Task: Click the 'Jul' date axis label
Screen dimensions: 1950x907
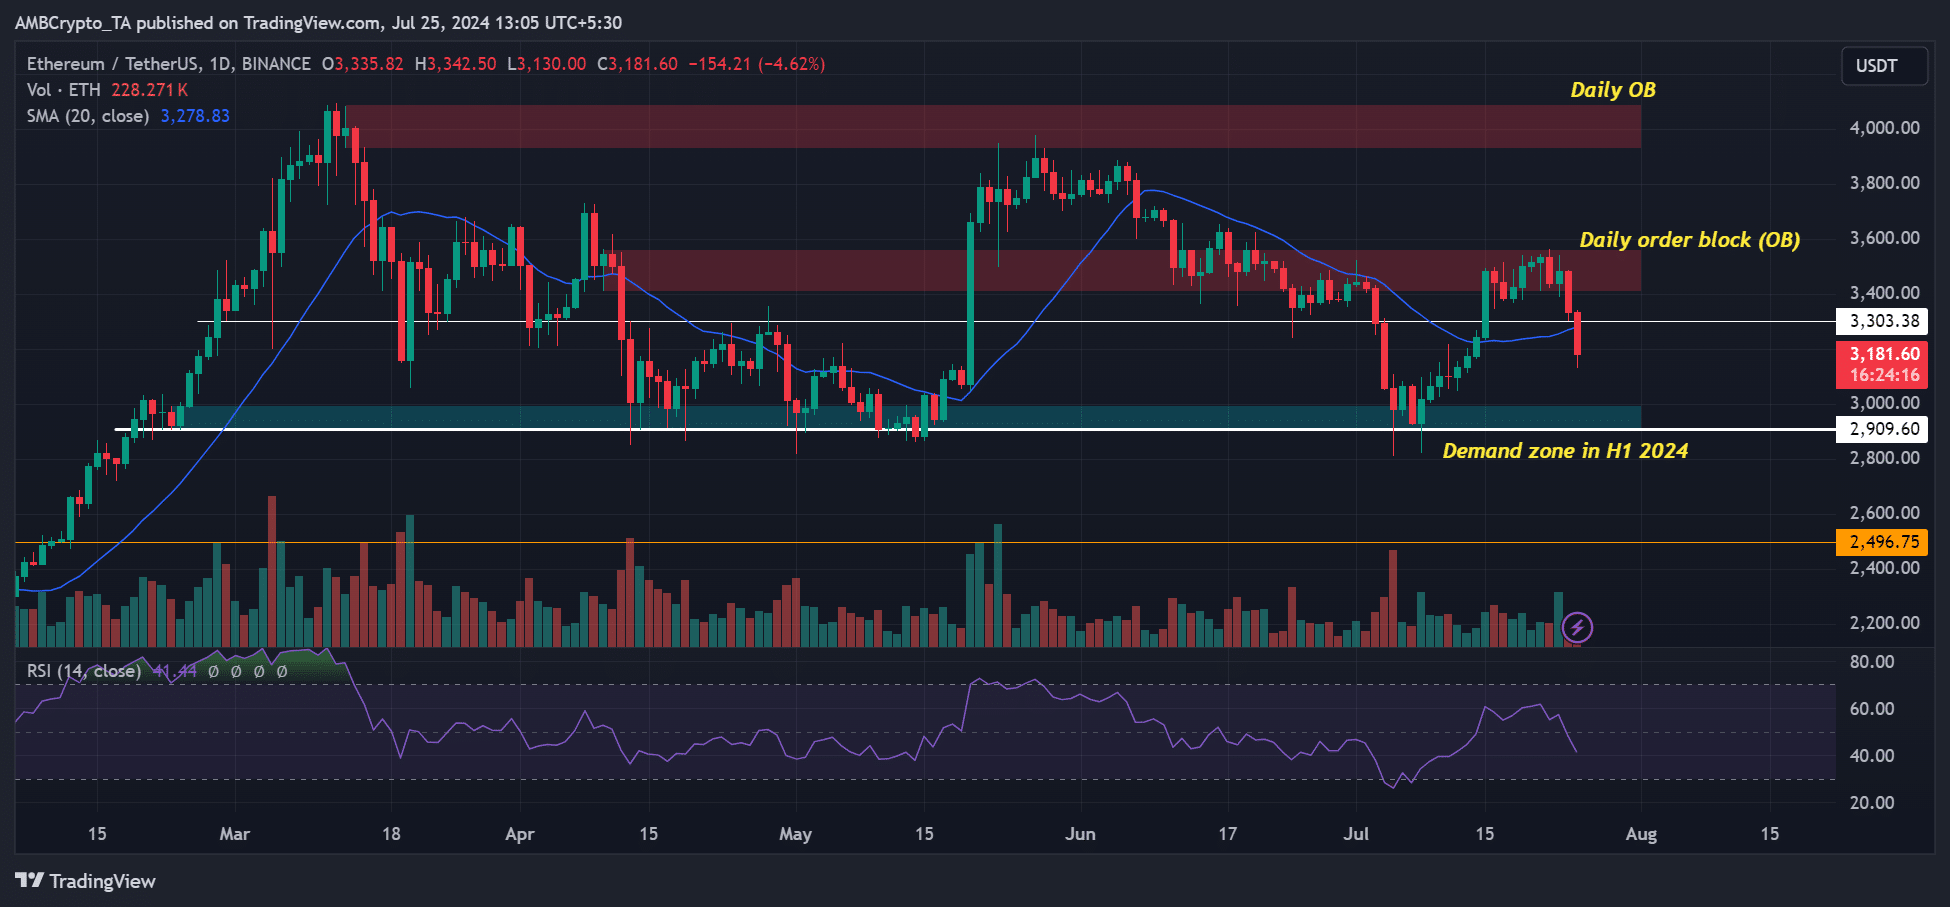Action: pyautogui.click(x=1356, y=834)
